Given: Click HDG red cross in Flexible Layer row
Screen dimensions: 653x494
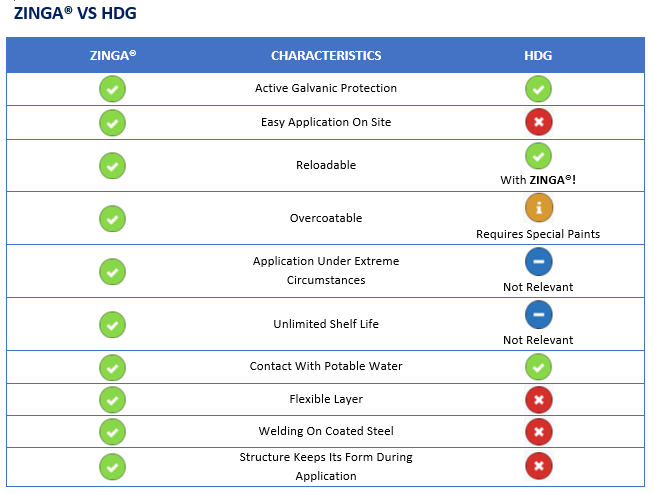Looking at the screenshot, I should click(538, 400).
